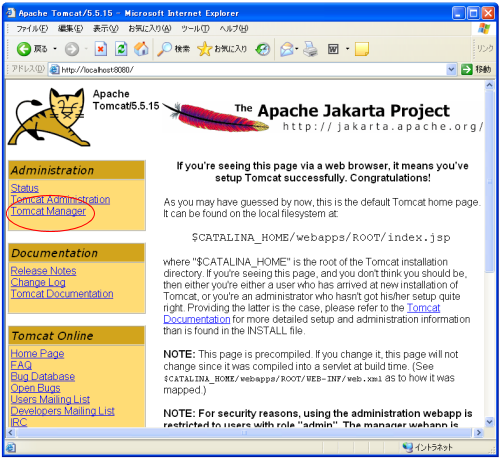Click the Tomcat Documentation link in the paragraph
Viewport: 500px width, 459px height.
(x=423, y=308)
